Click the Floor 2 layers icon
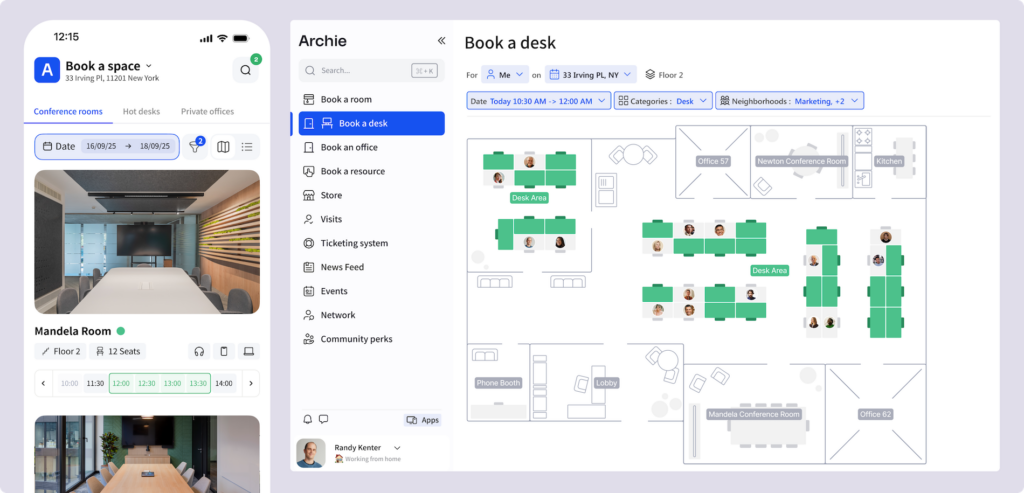 [x=650, y=75]
